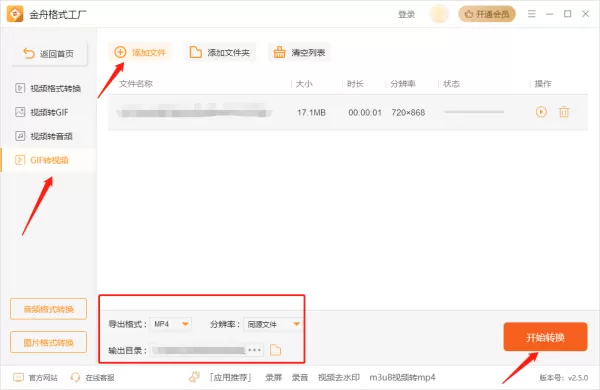Image resolution: width=600 pixels, height=390 pixels.
Task: Open the 分辨率 同原文件 dropdown
Action: click(x=272, y=324)
